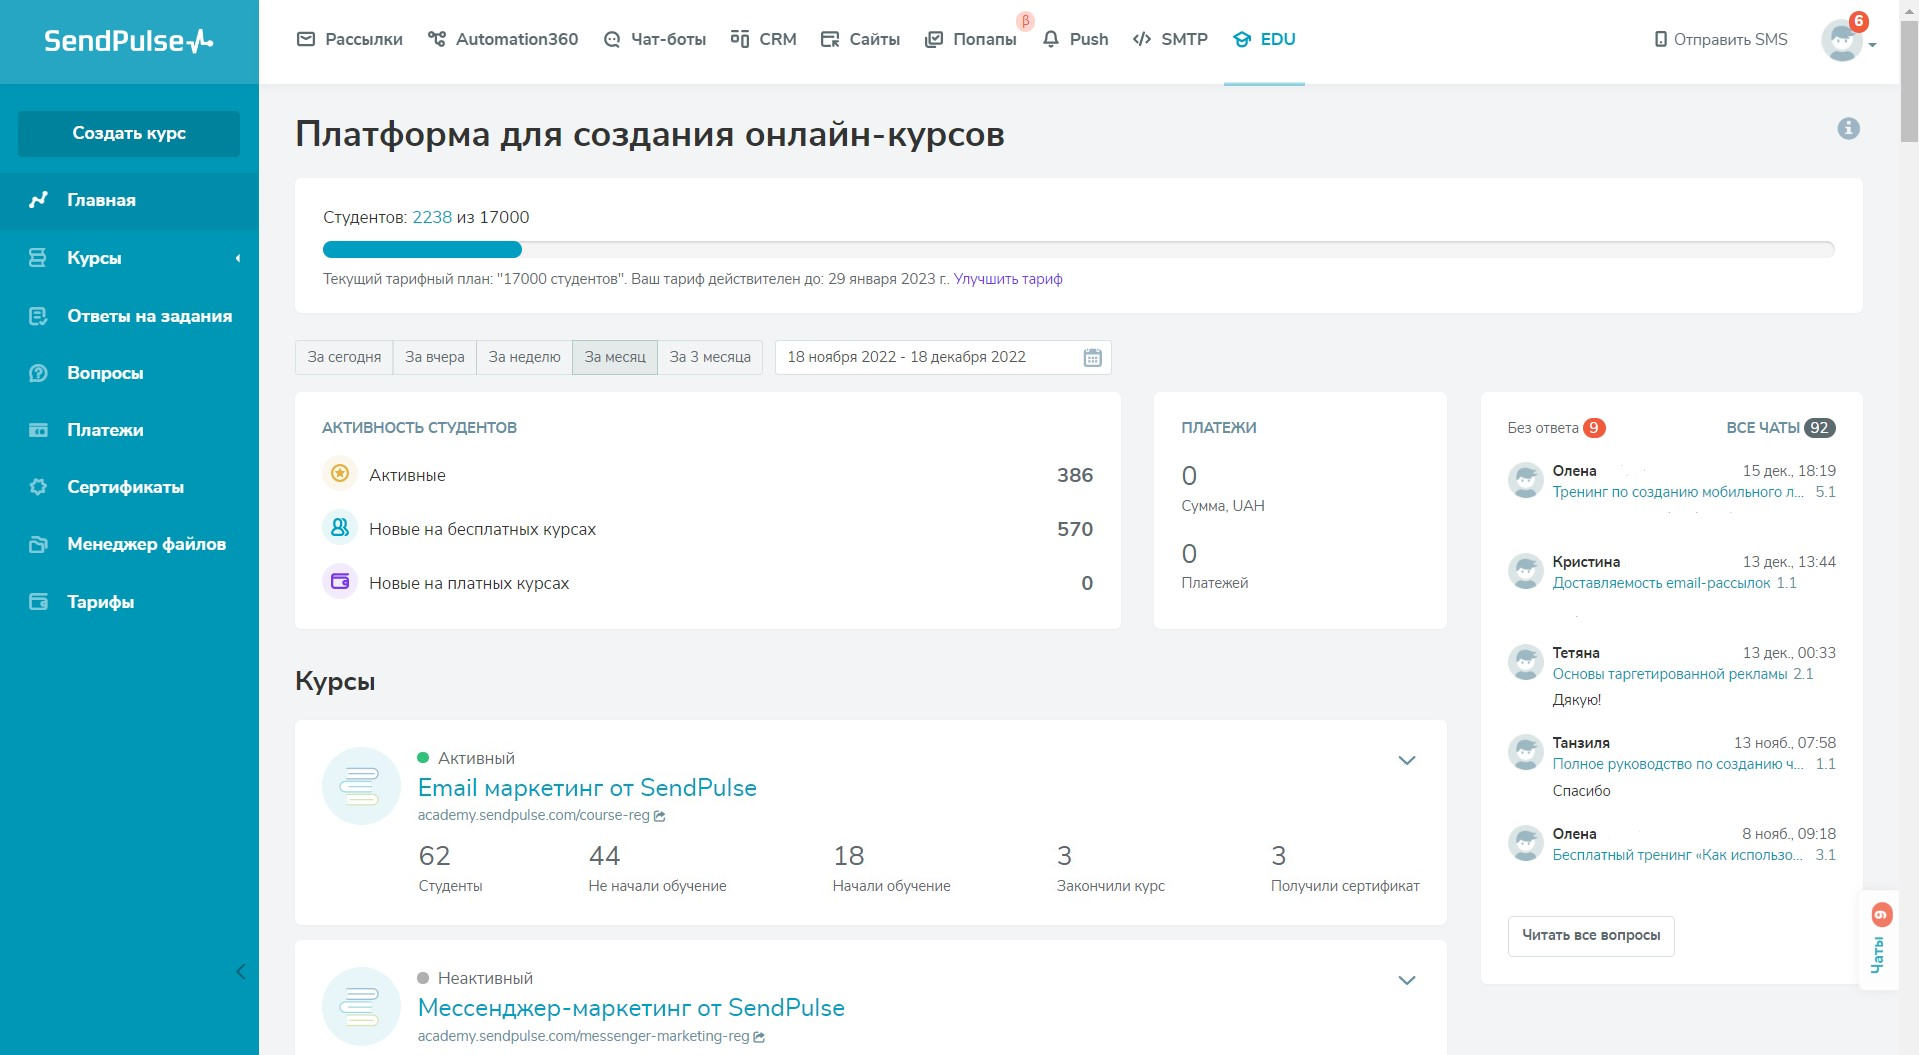This screenshot has width=1919, height=1055.
Task: Open the CRM menu
Action: 764,39
